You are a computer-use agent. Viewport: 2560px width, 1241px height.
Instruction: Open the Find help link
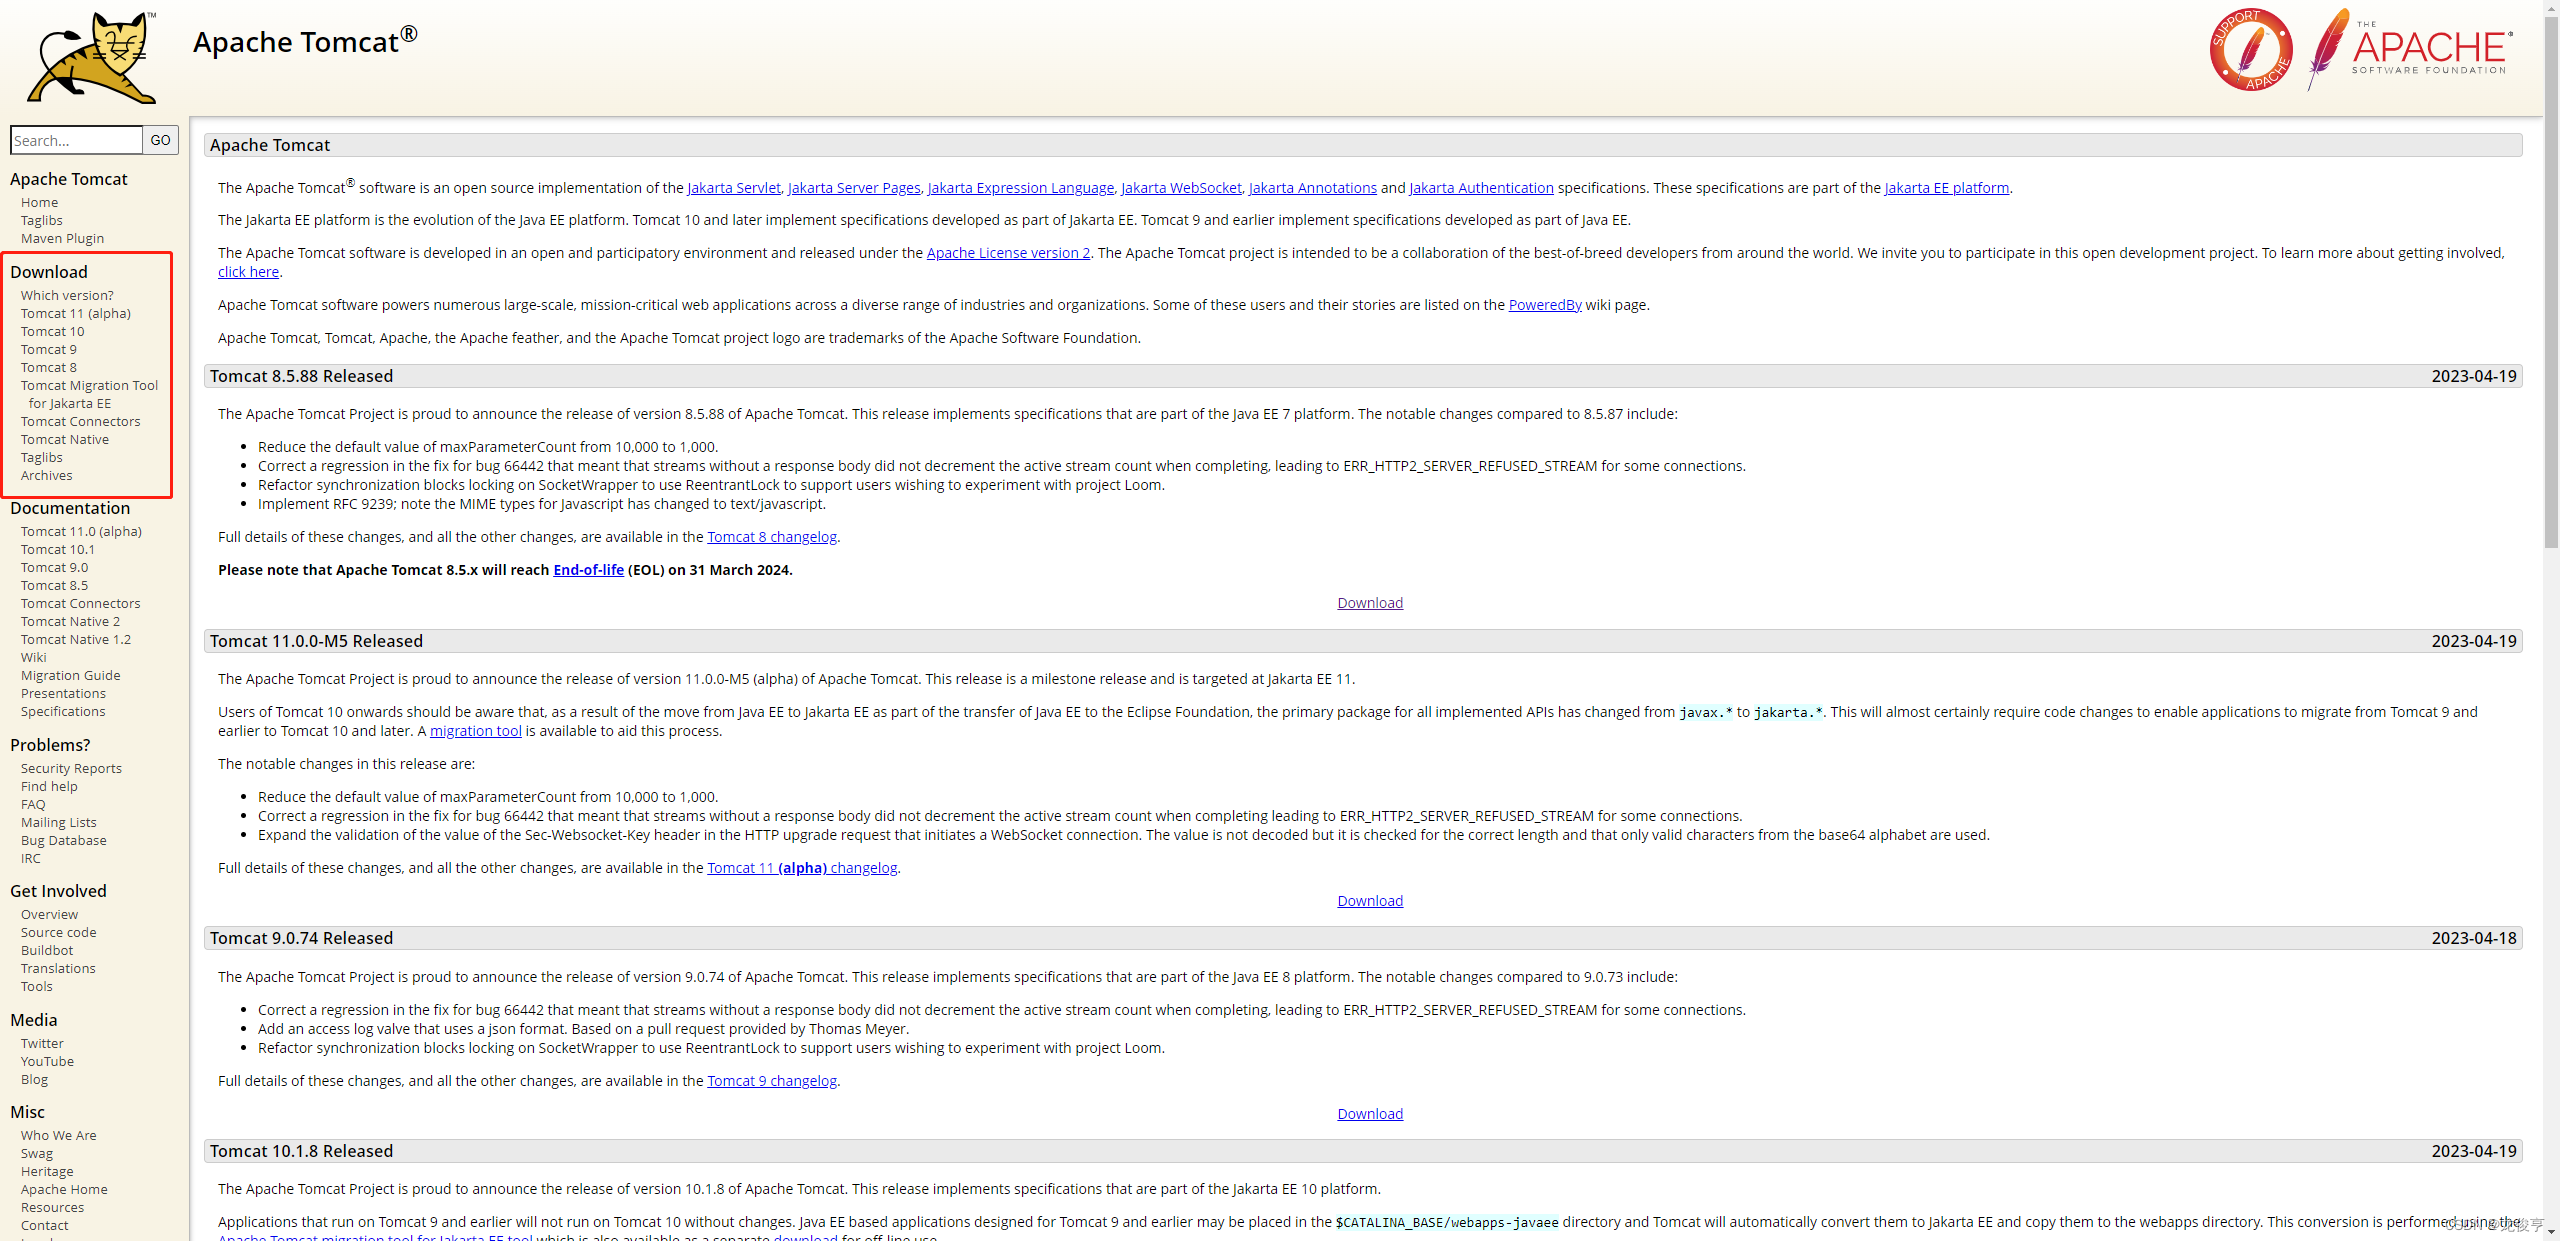tap(49, 786)
